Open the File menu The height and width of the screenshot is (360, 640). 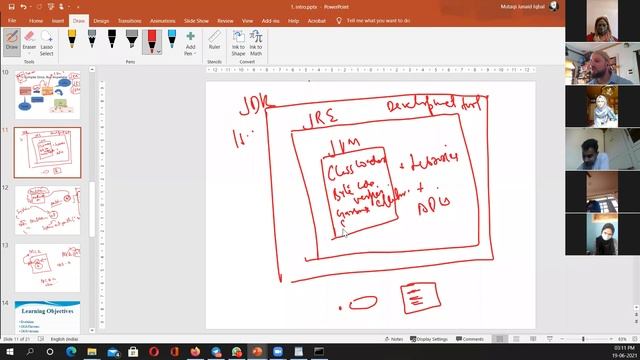(12, 20)
